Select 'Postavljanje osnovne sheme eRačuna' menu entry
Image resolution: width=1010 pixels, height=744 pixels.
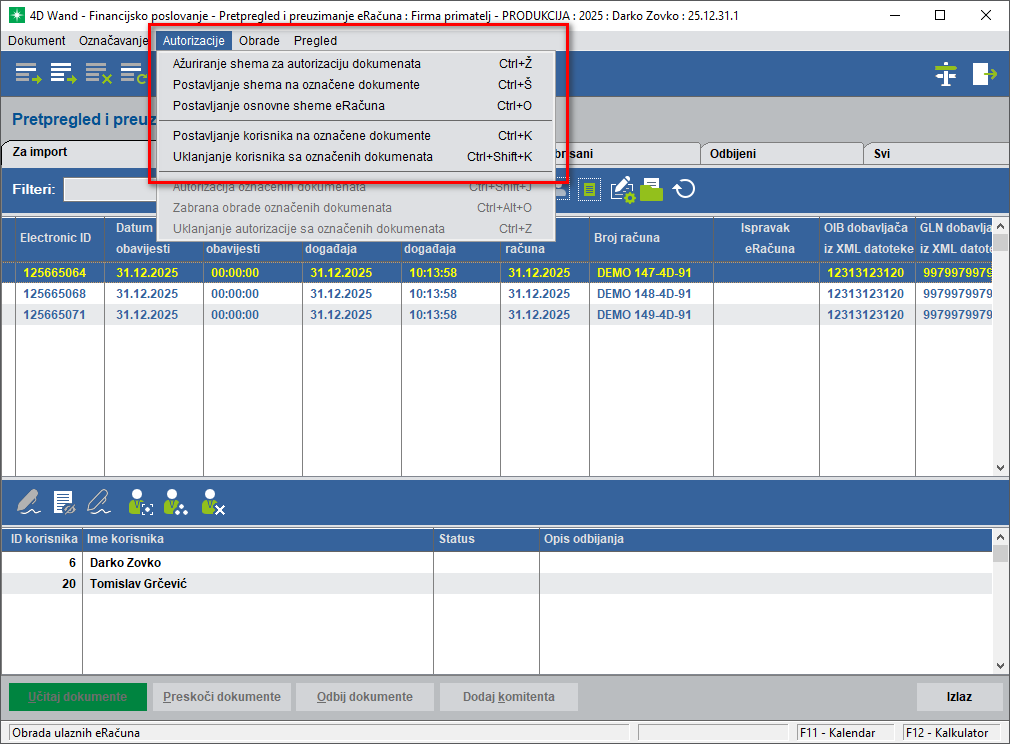(279, 106)
